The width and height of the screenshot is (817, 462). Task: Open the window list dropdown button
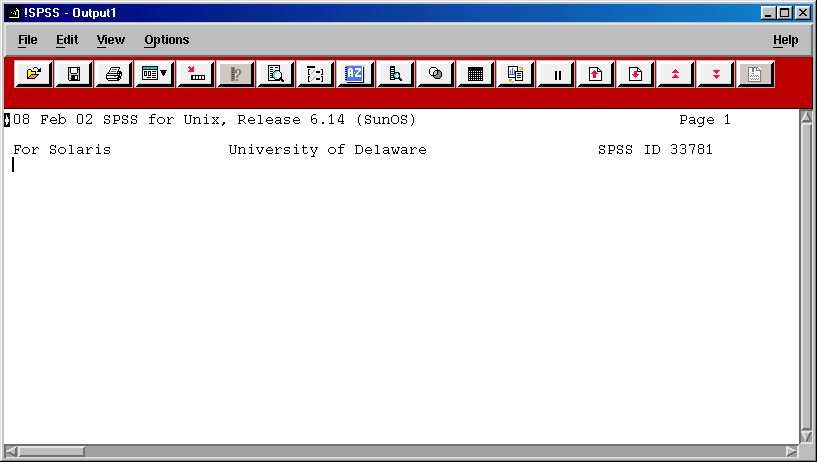coord(154,74)
